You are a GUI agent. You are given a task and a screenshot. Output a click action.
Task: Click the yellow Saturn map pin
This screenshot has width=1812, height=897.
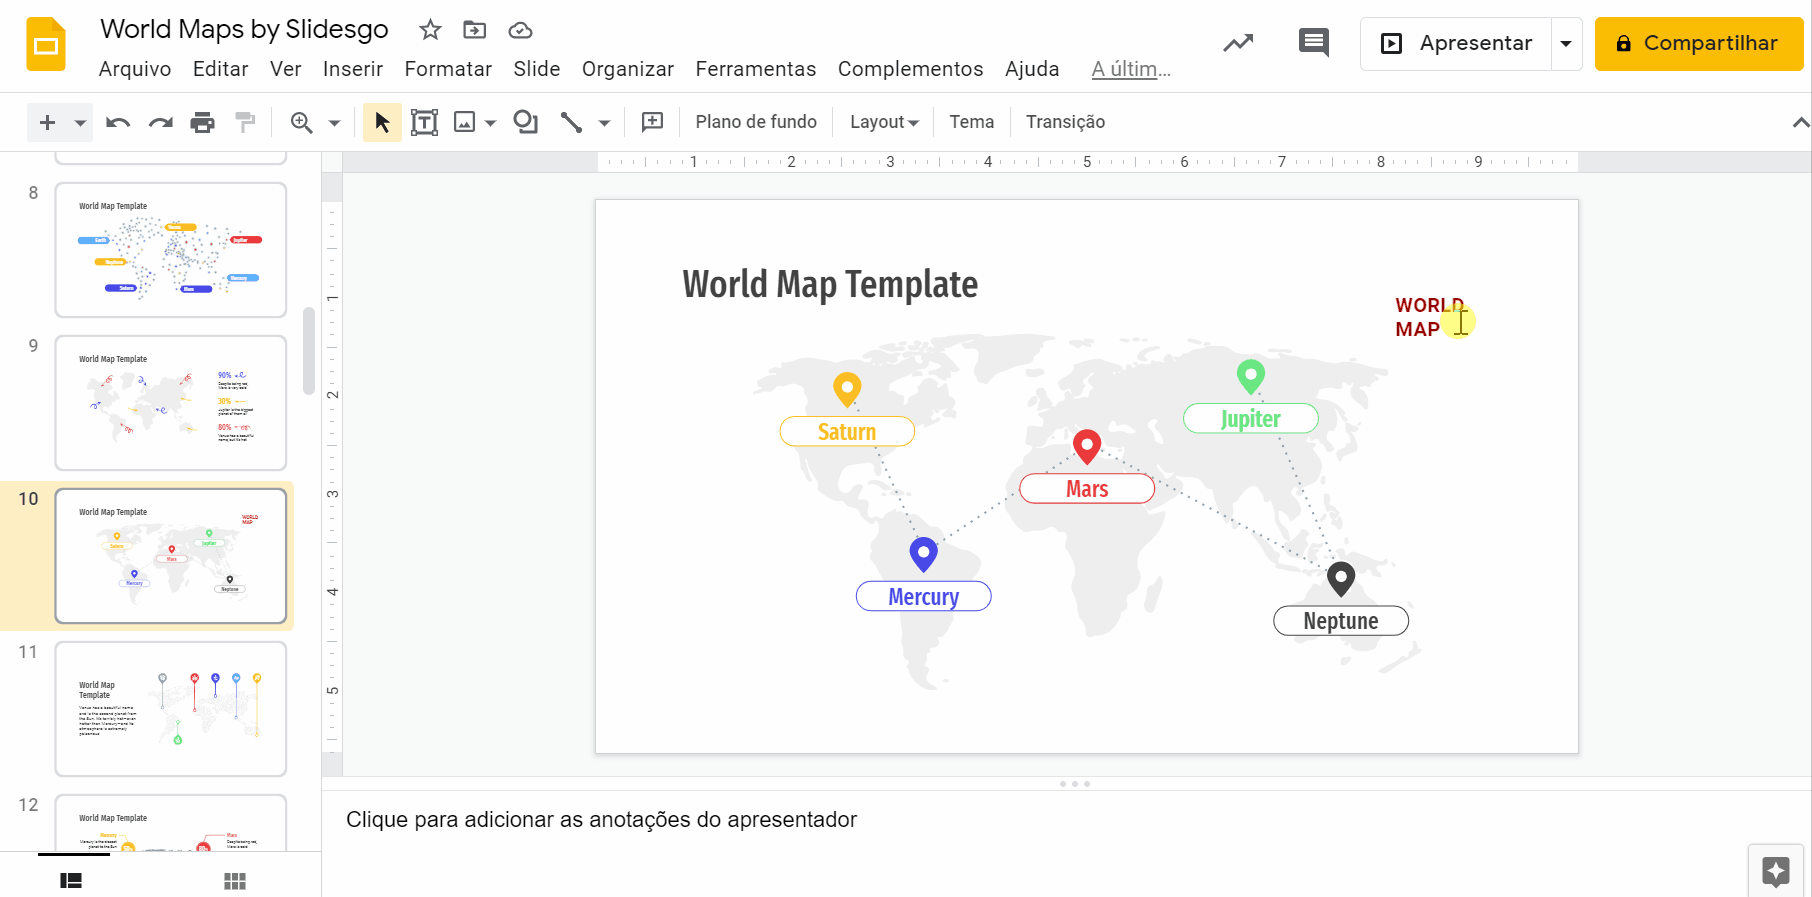[847, 389]
